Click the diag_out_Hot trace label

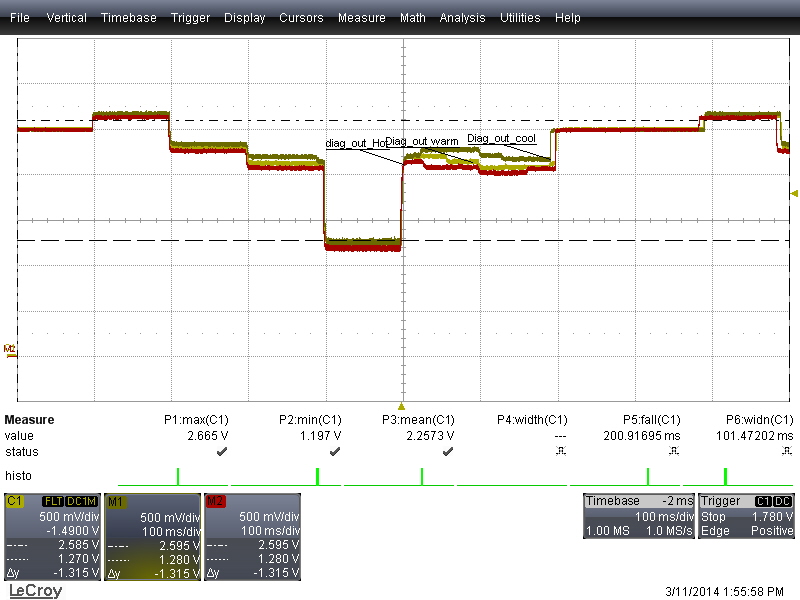coord(356,143)
